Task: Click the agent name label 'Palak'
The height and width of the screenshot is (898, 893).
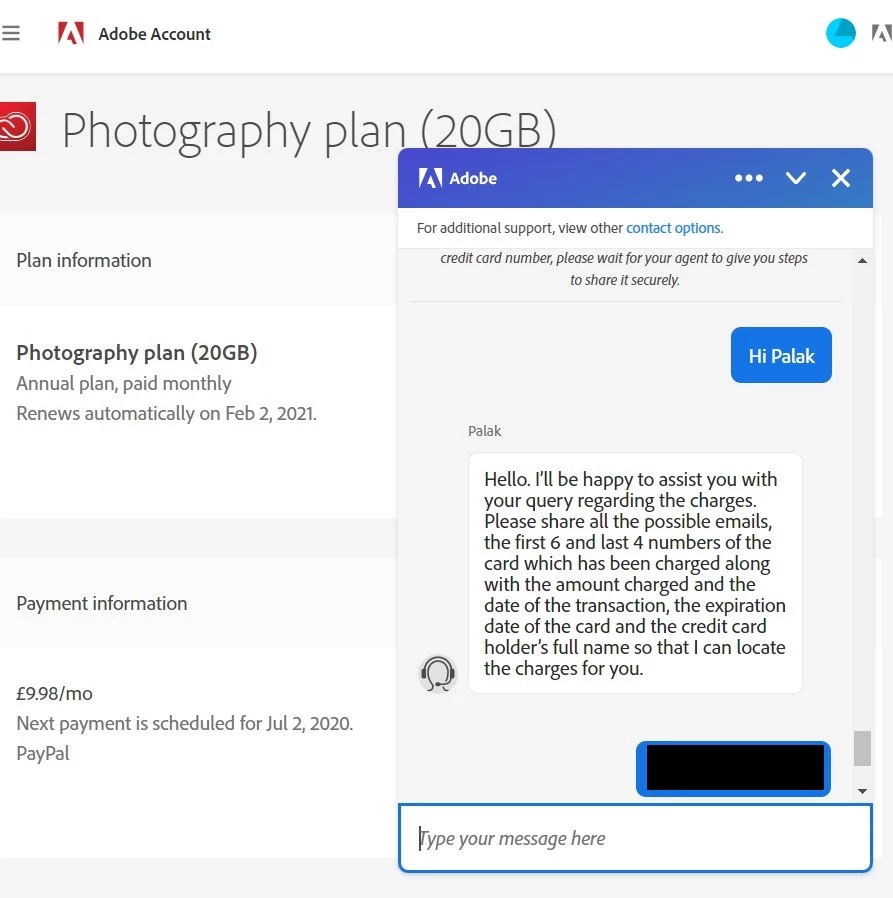Action: pyautogui.click(x=484, y=431)
